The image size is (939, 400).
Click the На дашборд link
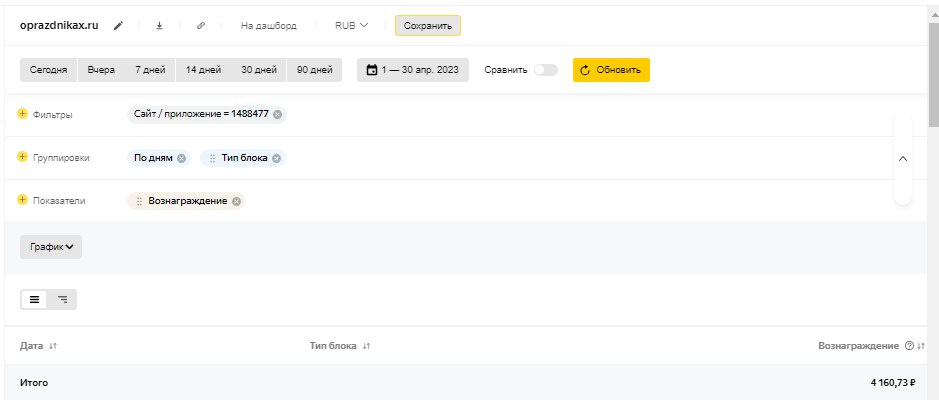(x=268, y=26)
